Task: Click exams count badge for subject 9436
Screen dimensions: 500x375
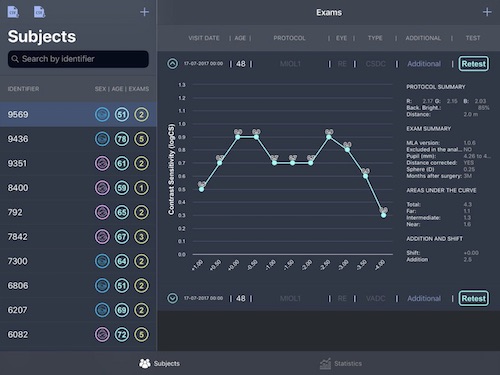Action: (141, 139)
